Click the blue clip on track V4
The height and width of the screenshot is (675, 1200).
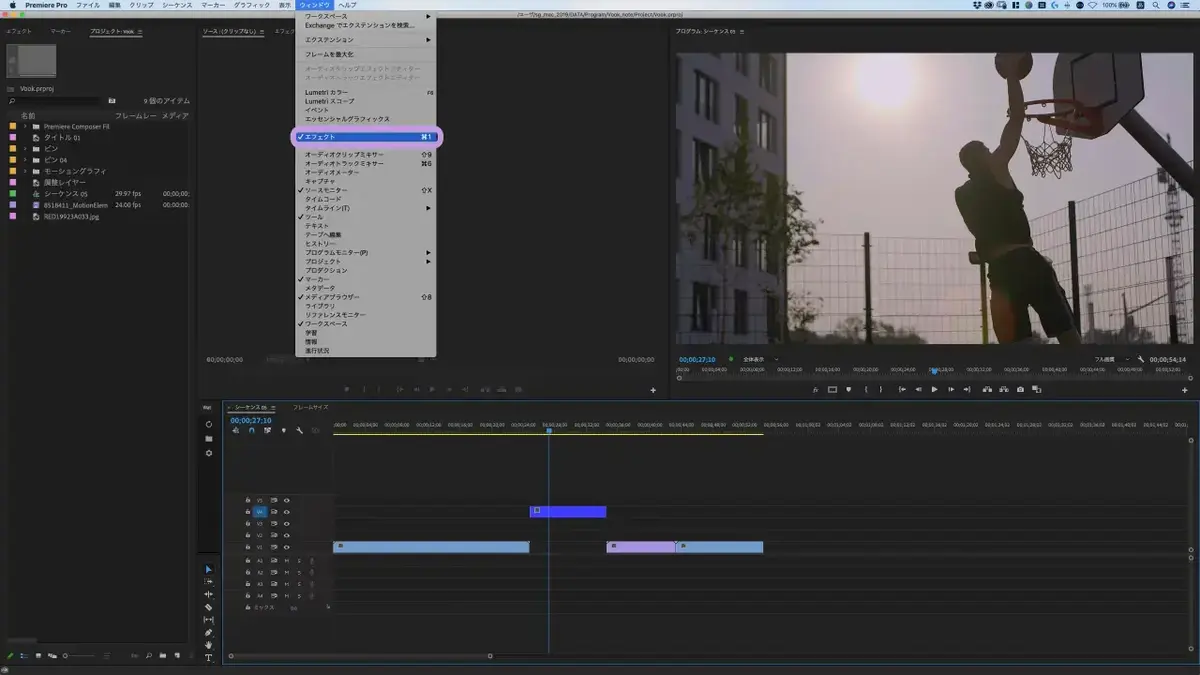click(568, 512)
